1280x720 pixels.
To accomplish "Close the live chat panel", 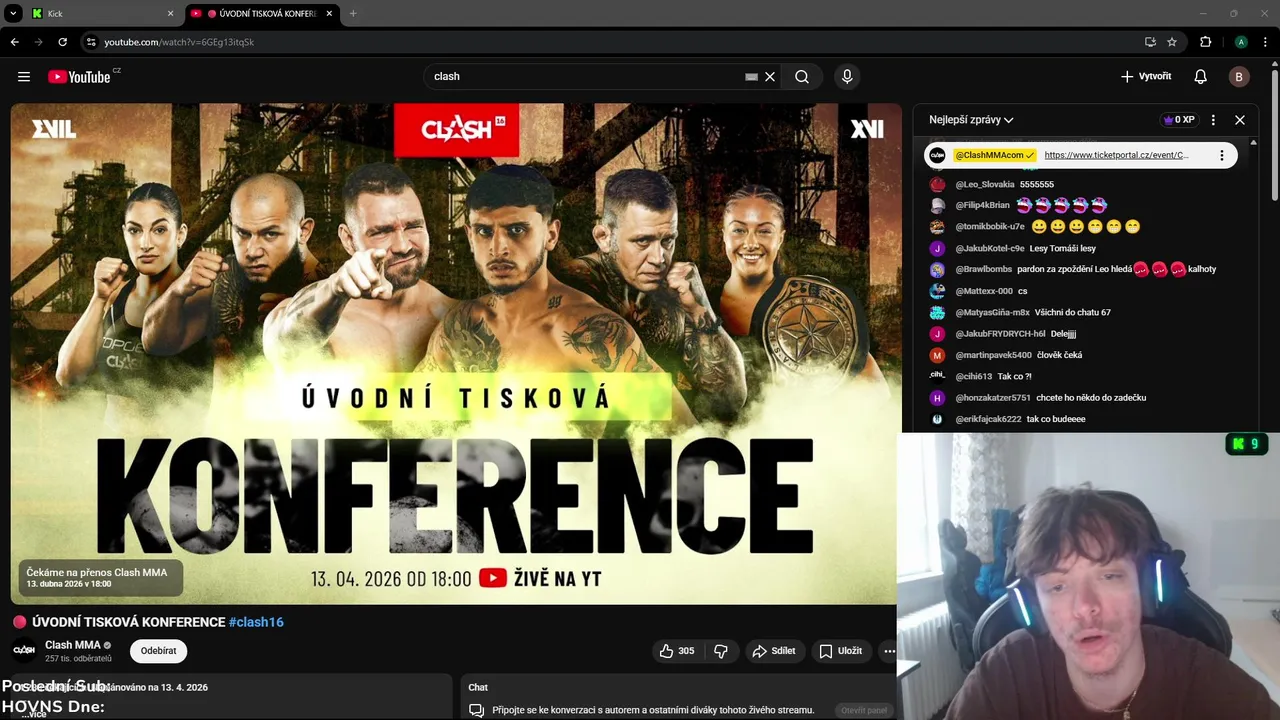I will (1240, 120).
